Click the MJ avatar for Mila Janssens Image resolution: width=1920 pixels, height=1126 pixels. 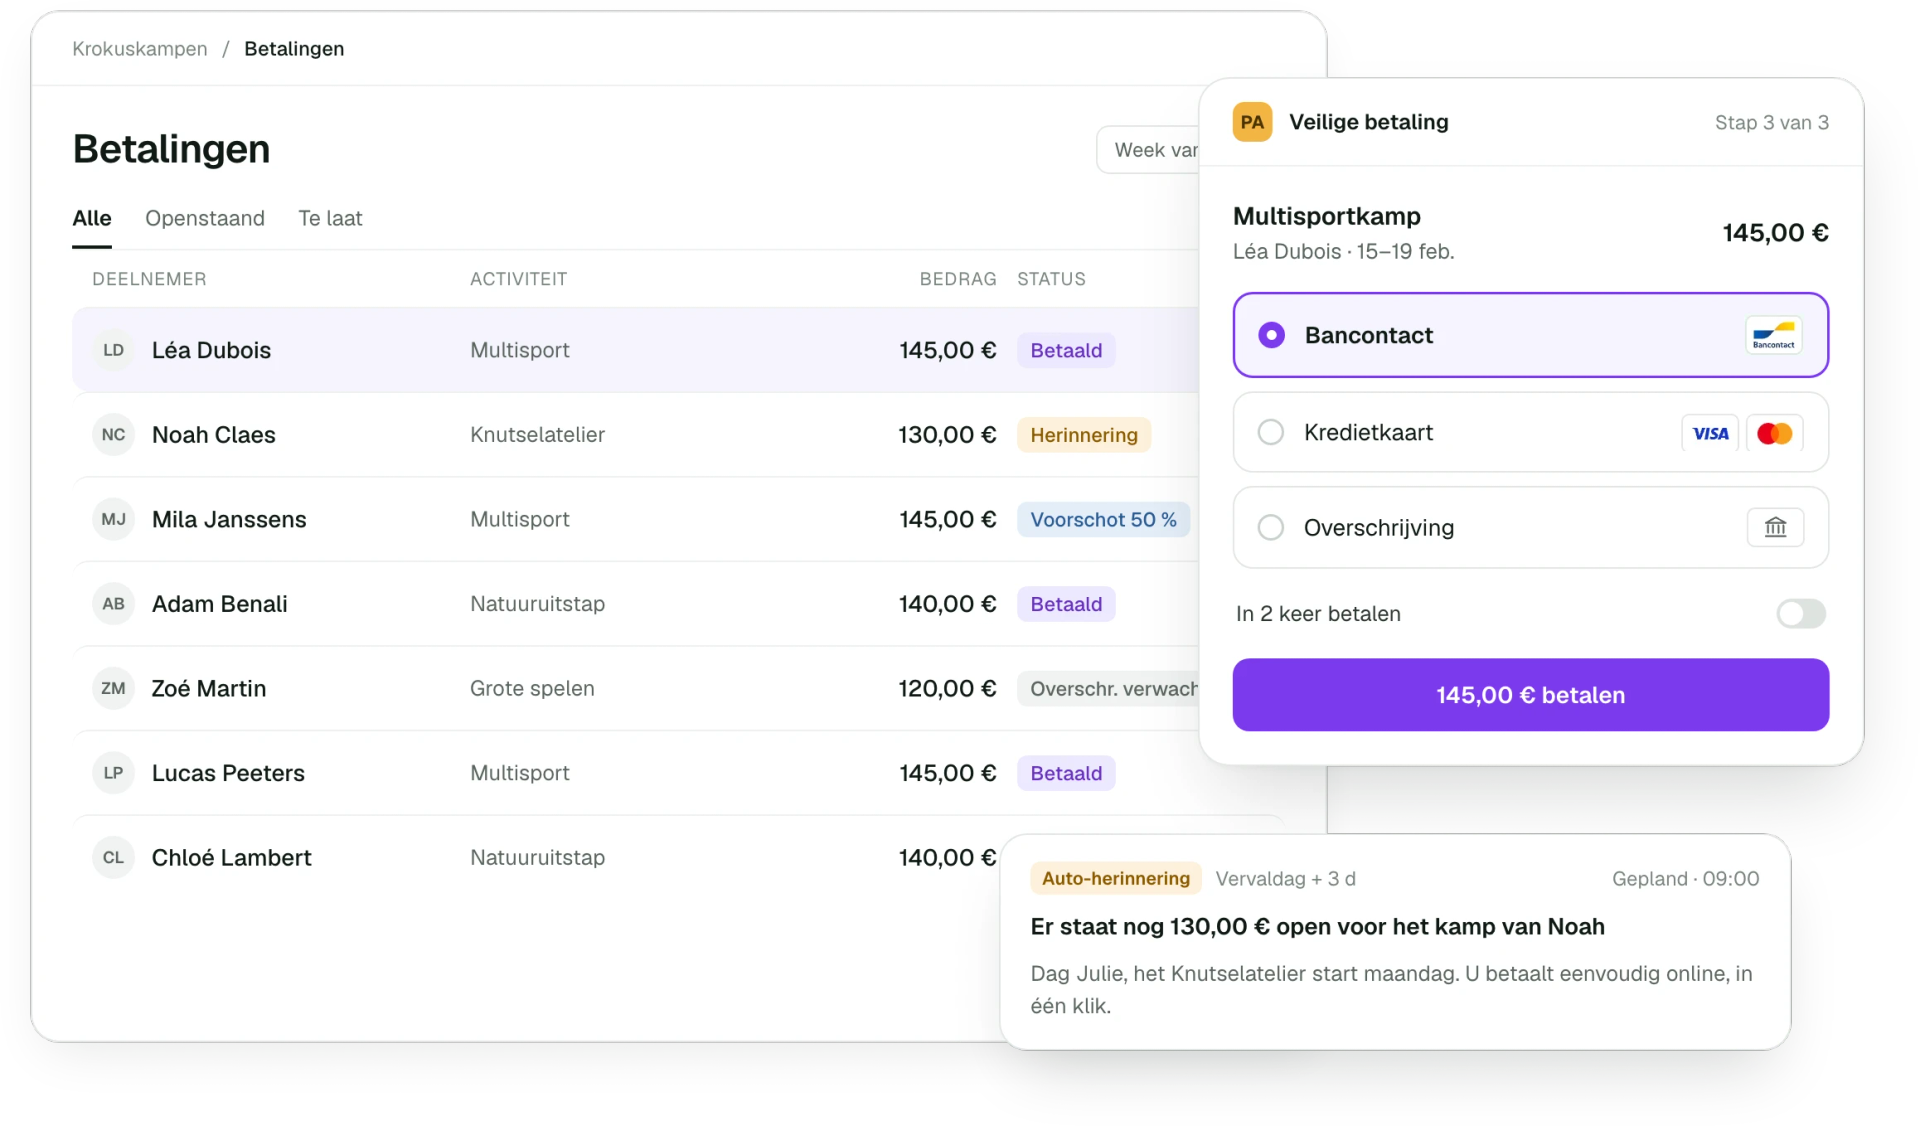tap(113, 519)
